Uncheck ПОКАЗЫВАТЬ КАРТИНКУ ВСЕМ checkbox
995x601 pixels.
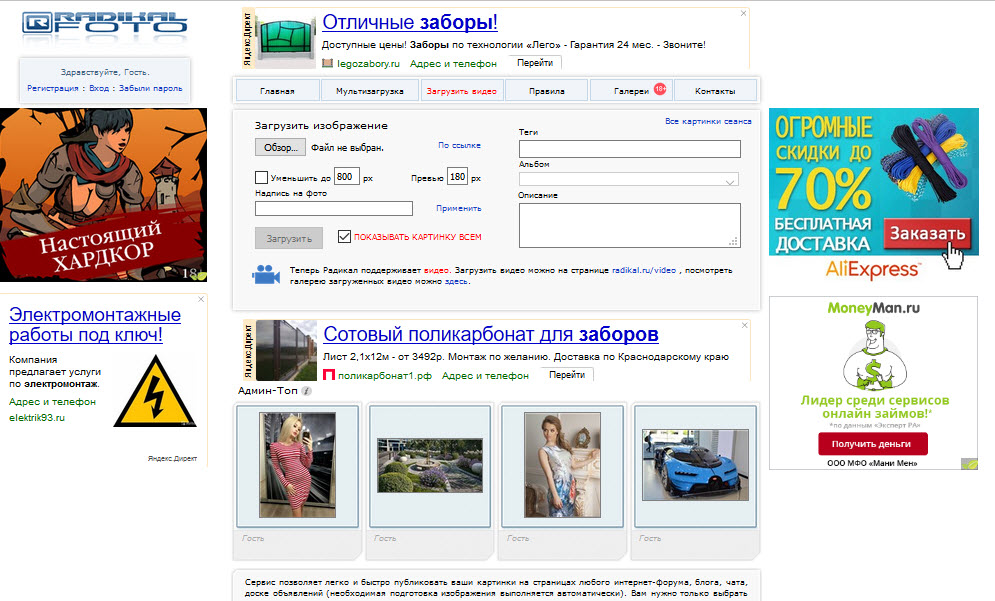point(345,237)
